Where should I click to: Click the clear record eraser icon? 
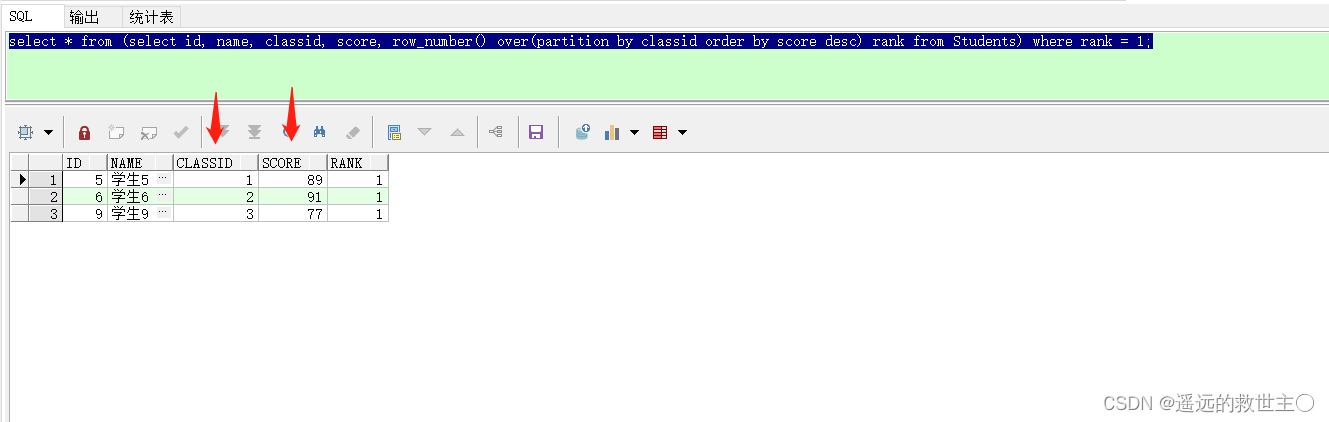pyautogui.click(x=352, y=132)
